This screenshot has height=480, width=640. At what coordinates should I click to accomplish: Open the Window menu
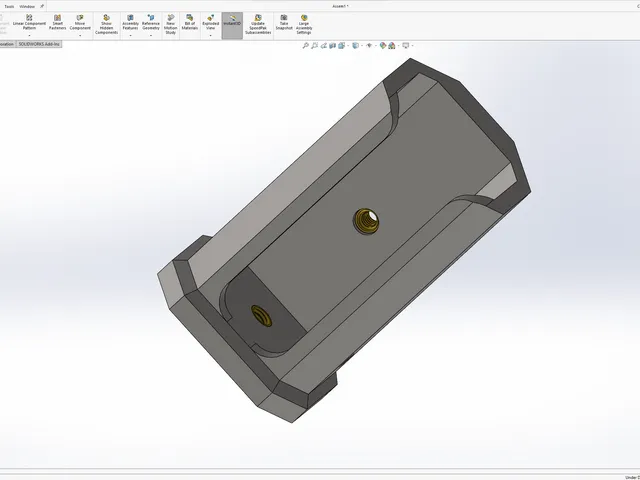pyautogui.click(x=27, y=7)
